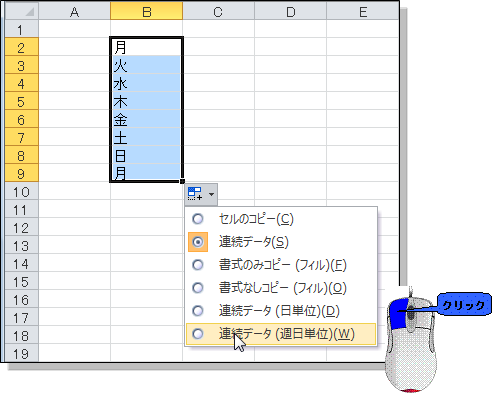Viewport: 494px width, 393px height.
Task: Click the Select All corner triangle
Action: click(30, 12)
